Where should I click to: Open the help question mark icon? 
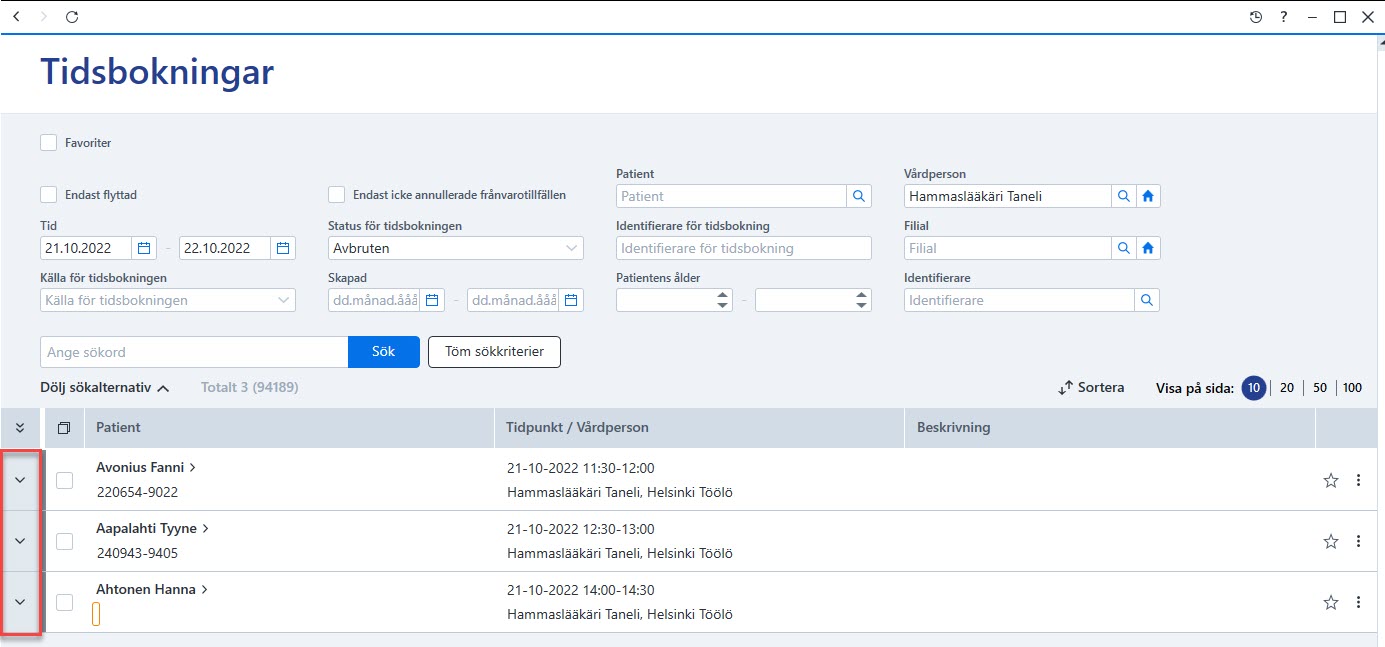[1284, 17]
